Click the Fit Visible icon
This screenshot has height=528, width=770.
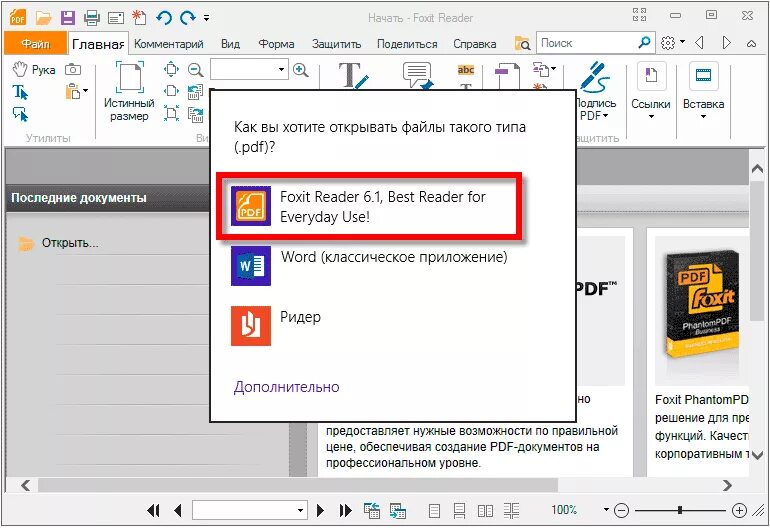coord(171,113)
